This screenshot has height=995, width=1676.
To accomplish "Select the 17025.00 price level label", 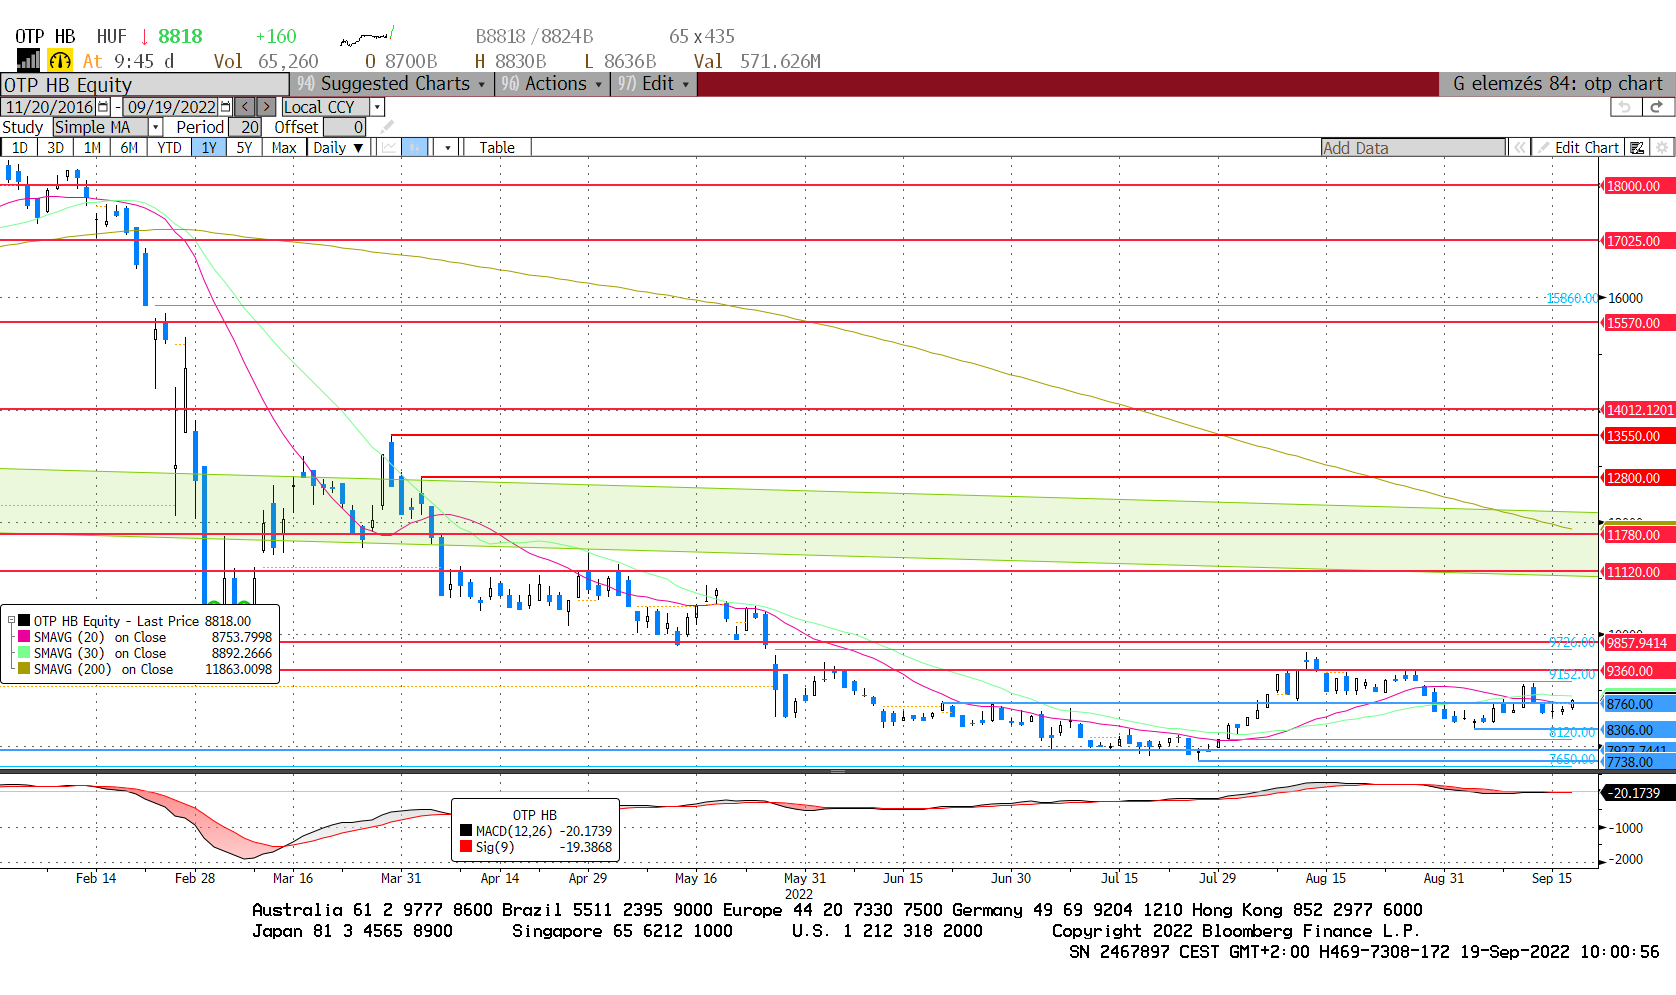I will [x=1639, y=241].
